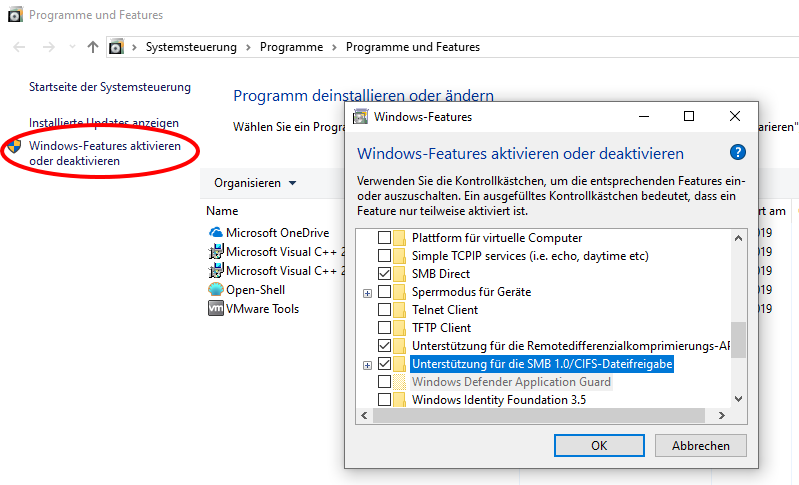Open Startseite der Systemsteuerung link
Screen dimensions: 799x485
pos(110,87)
